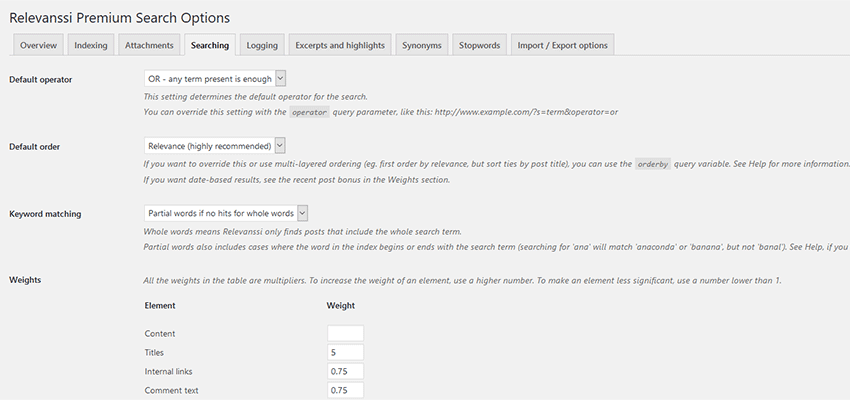Click the Weights section label
Screen dimensions: 850x400
(x=27, y=280)
